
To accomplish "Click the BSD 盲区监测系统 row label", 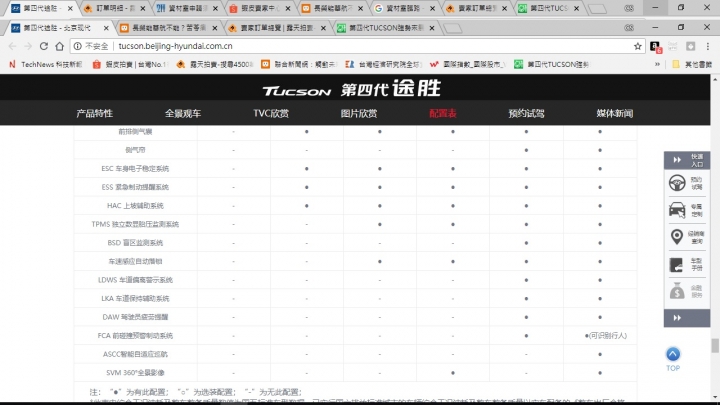I will click(135, 242).
